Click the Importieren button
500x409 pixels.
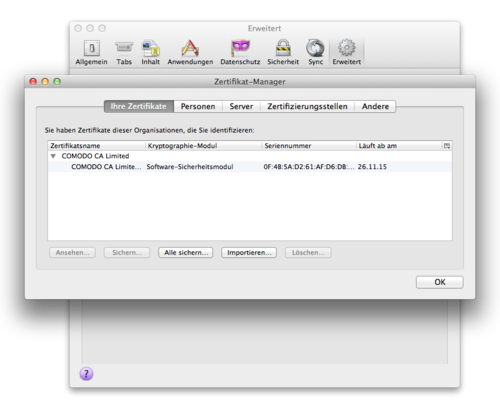249,253
